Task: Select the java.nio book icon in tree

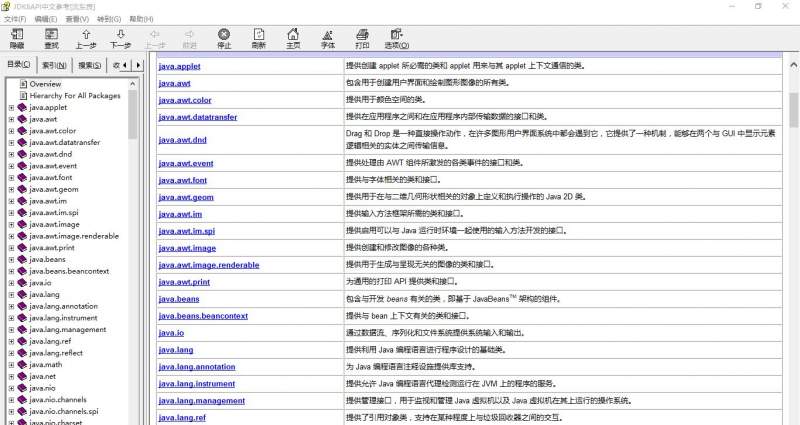Action: tap(22, 388)
